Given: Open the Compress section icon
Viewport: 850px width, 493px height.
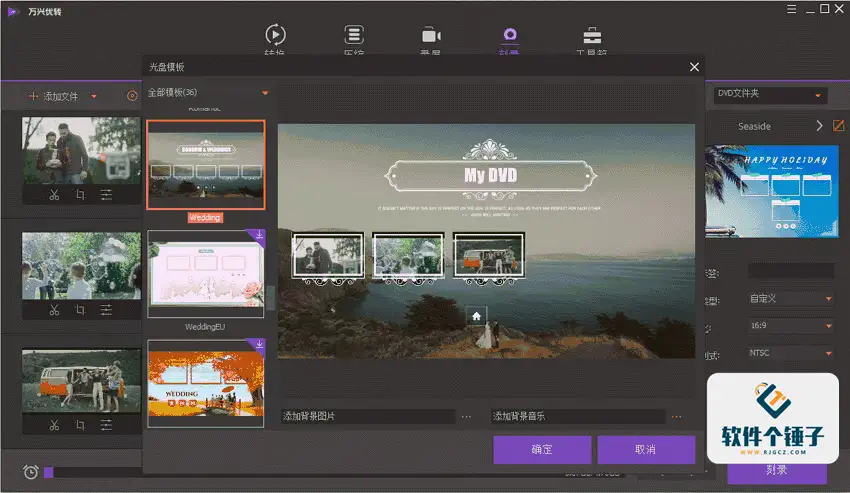Looking at the screenshot, I should [x=353, y=36].
